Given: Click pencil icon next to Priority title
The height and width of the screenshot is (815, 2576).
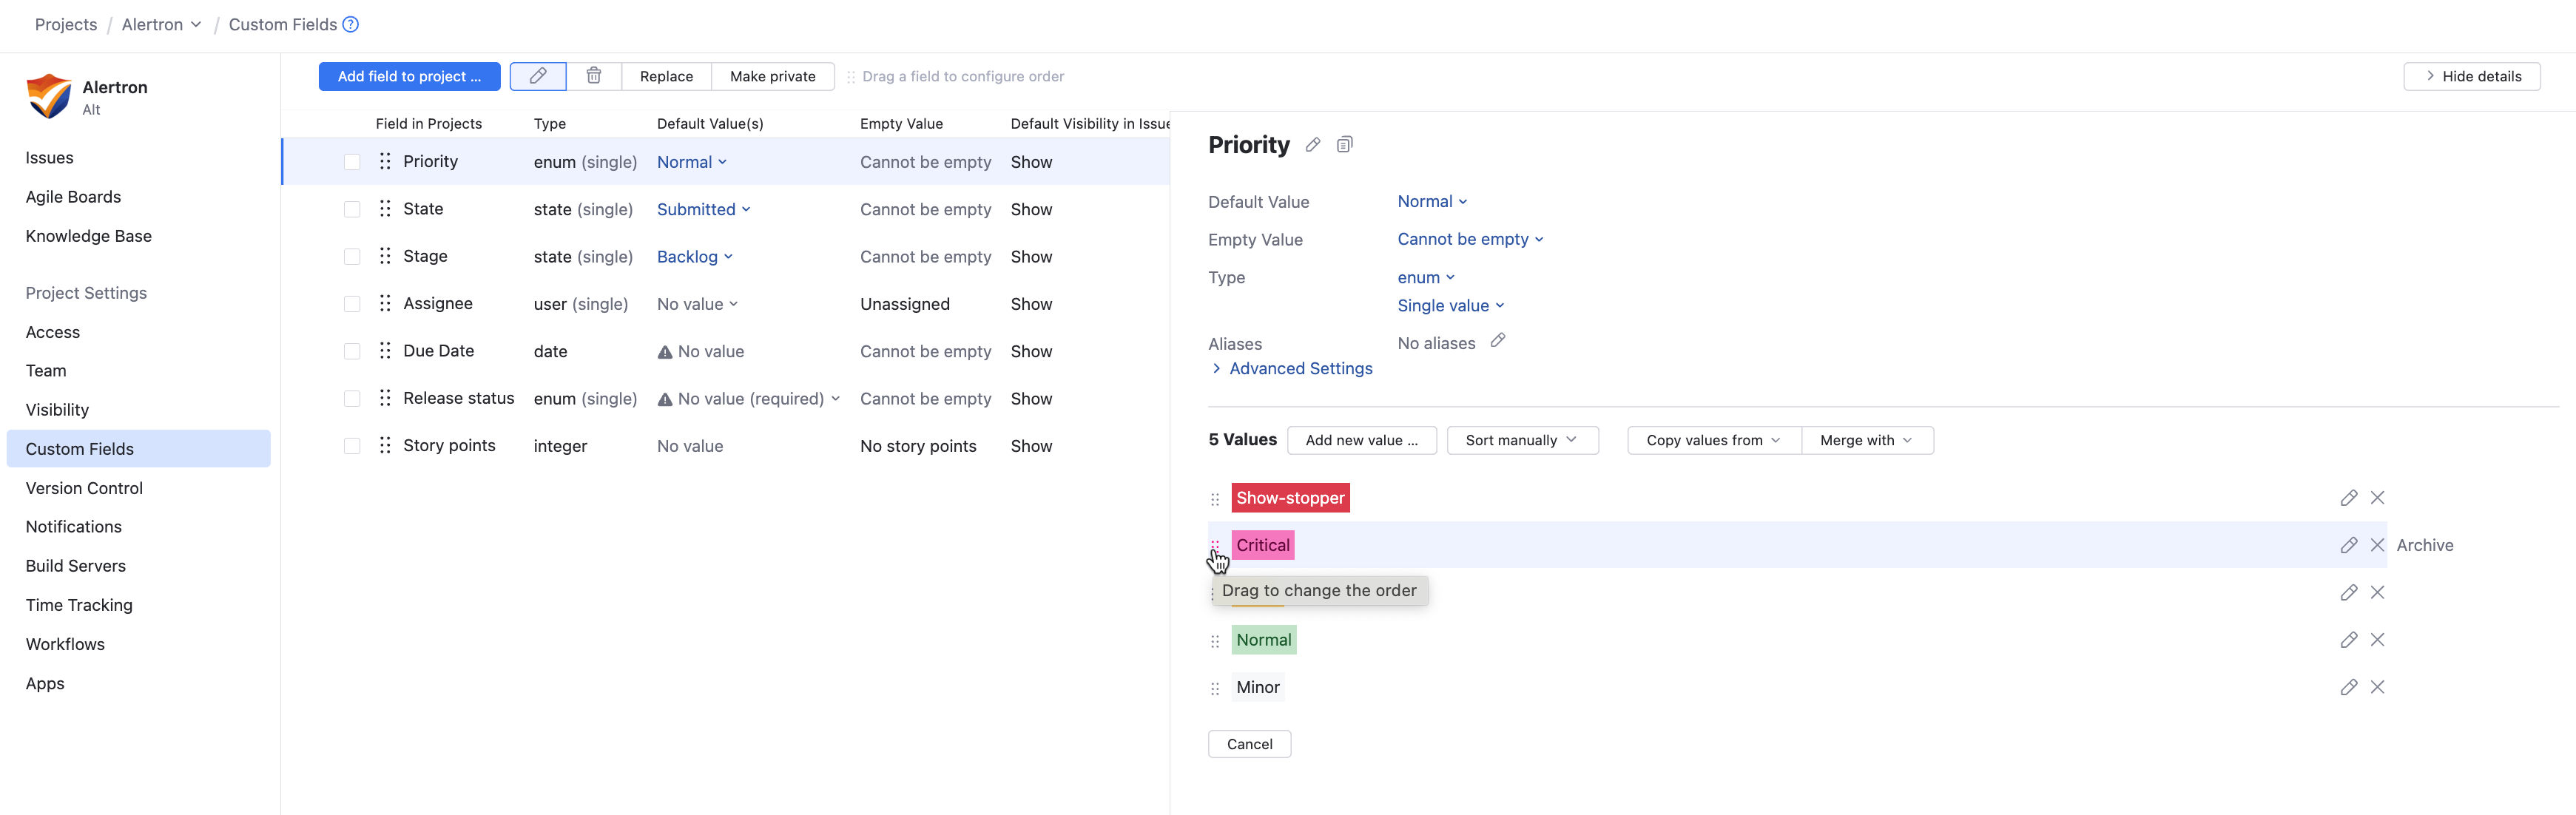Looking at the screenshot, I should (x=1312, y=145).
